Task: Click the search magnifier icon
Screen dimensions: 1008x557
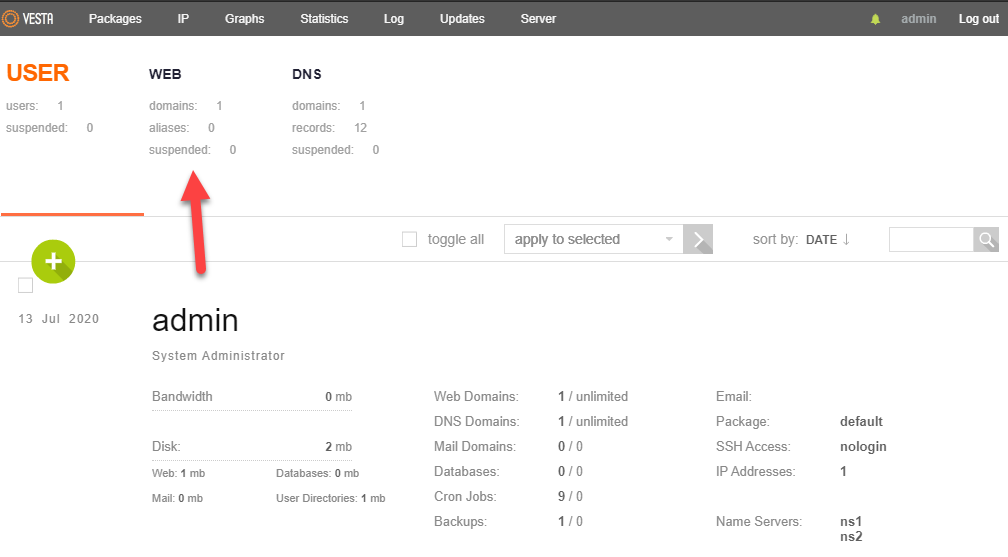Action: (986, 239)
